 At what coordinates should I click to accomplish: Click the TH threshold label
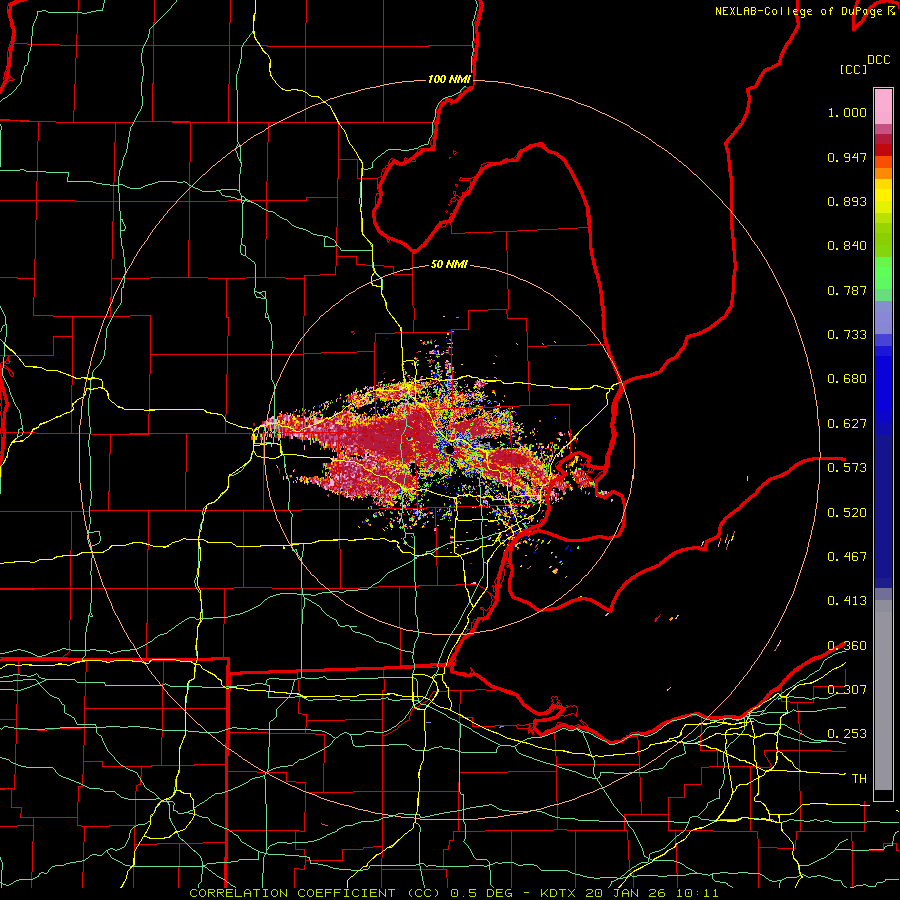(859, 778)
